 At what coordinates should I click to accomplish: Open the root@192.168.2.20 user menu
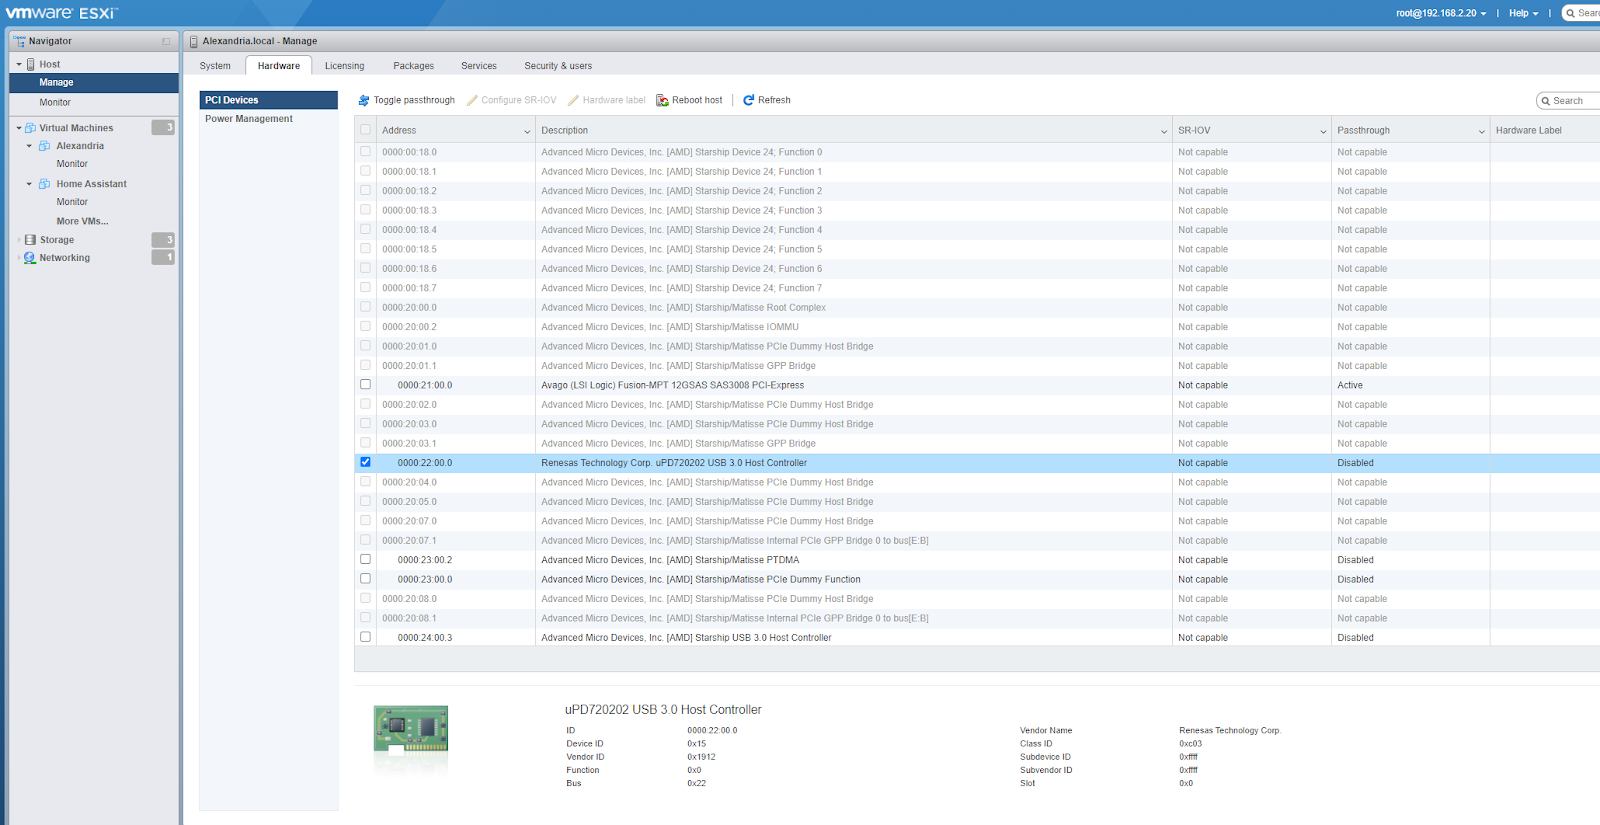(x=1441, y=13)
